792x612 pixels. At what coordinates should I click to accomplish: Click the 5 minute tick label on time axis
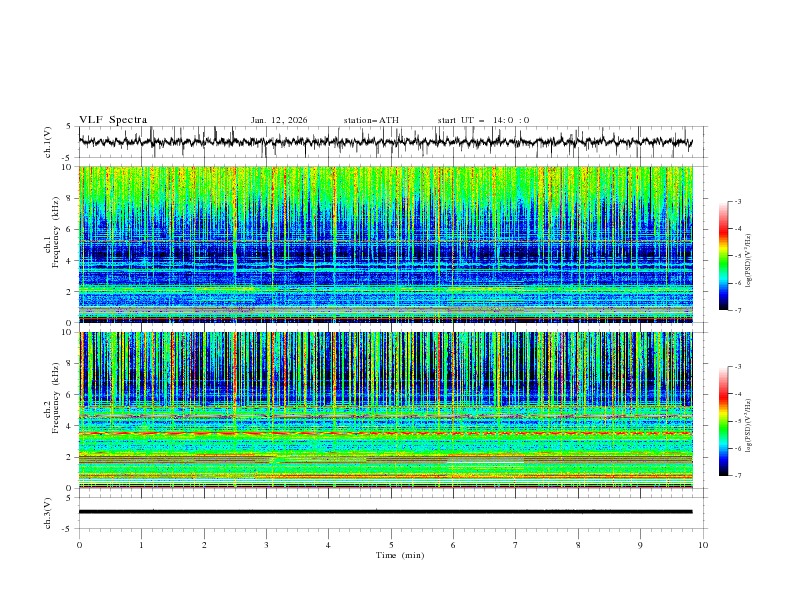point(391,545)
